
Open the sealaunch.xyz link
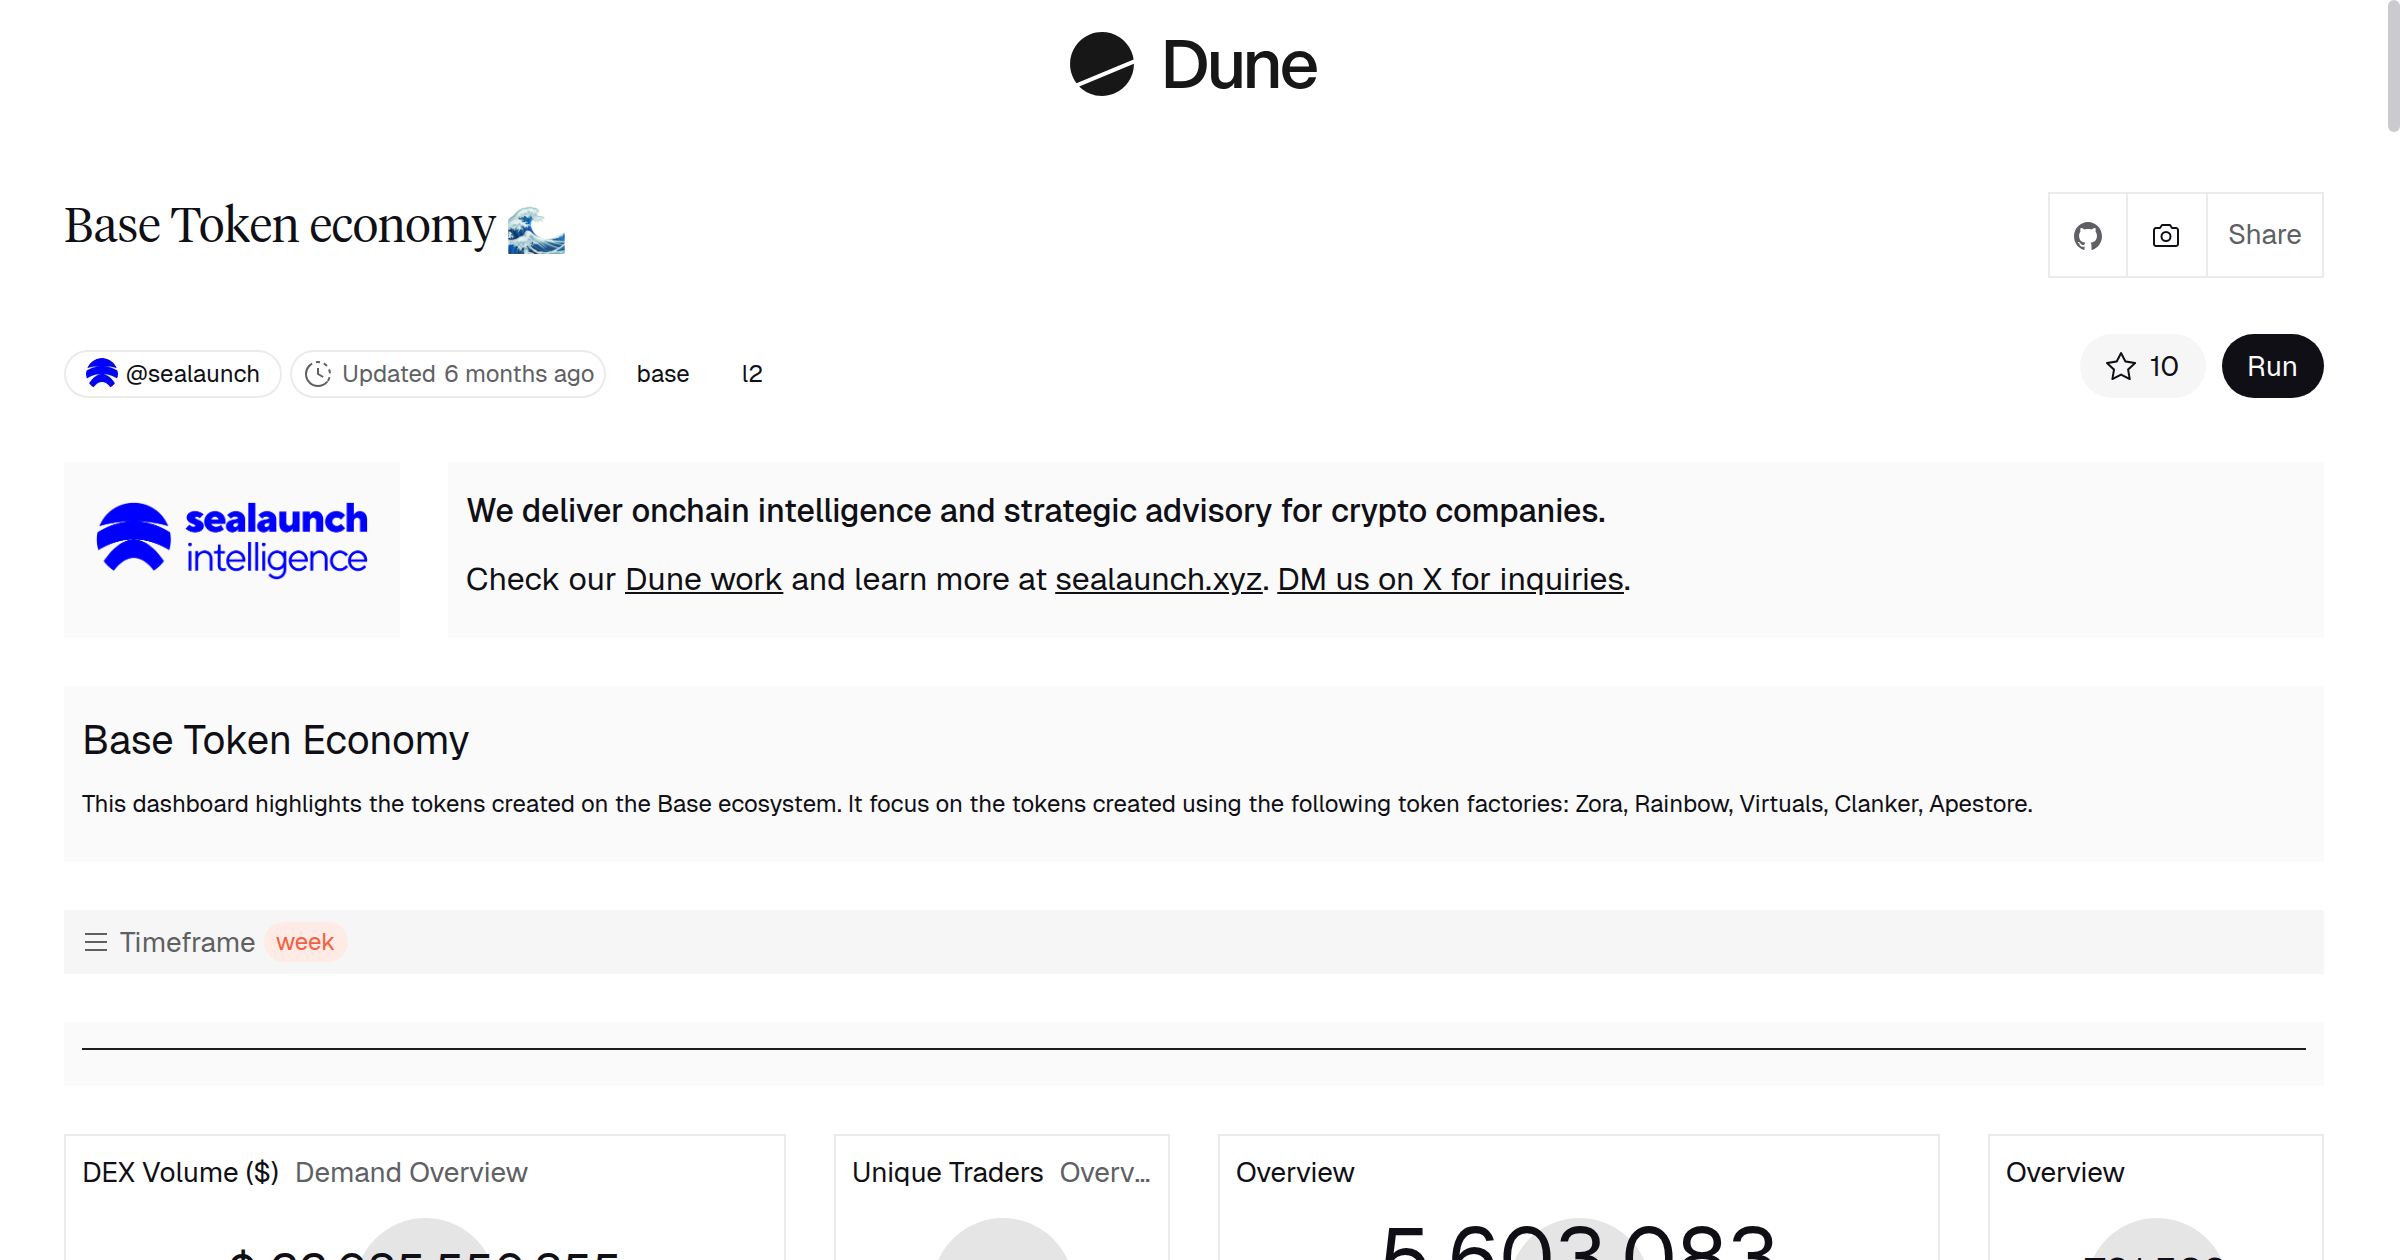click(1157, 579)
